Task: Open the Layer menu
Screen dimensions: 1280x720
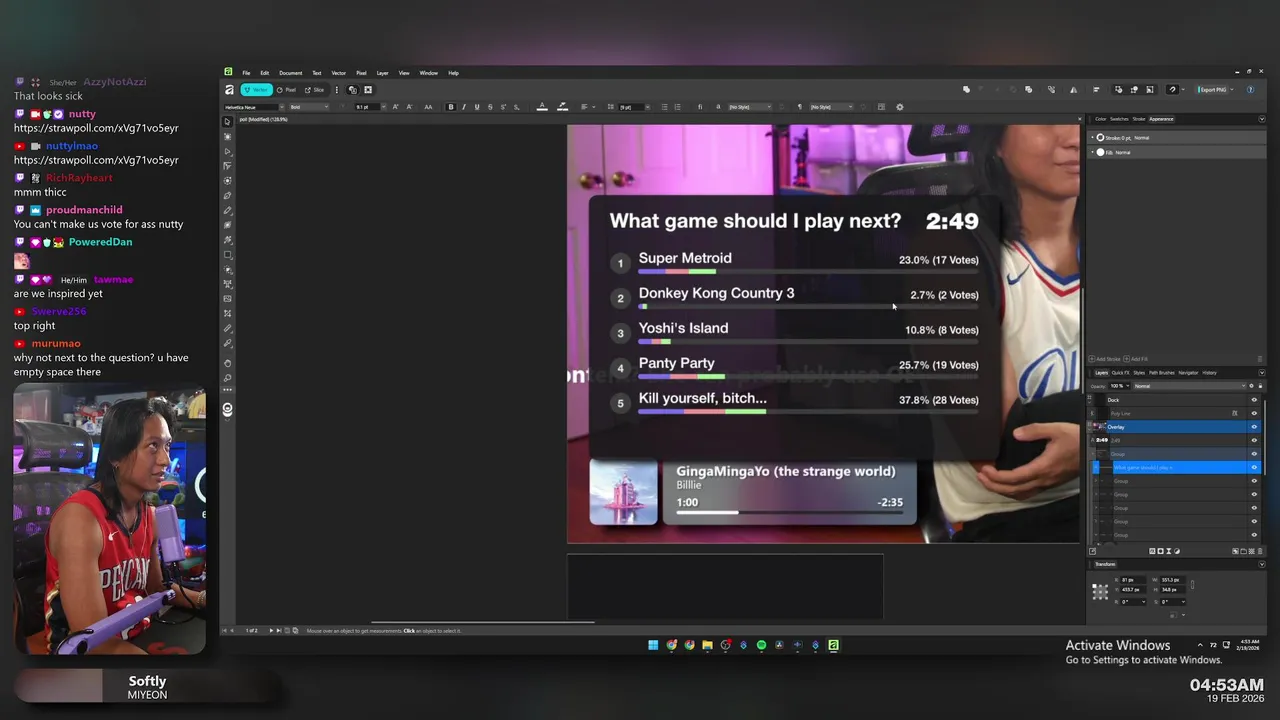Action: coord(382,73)
